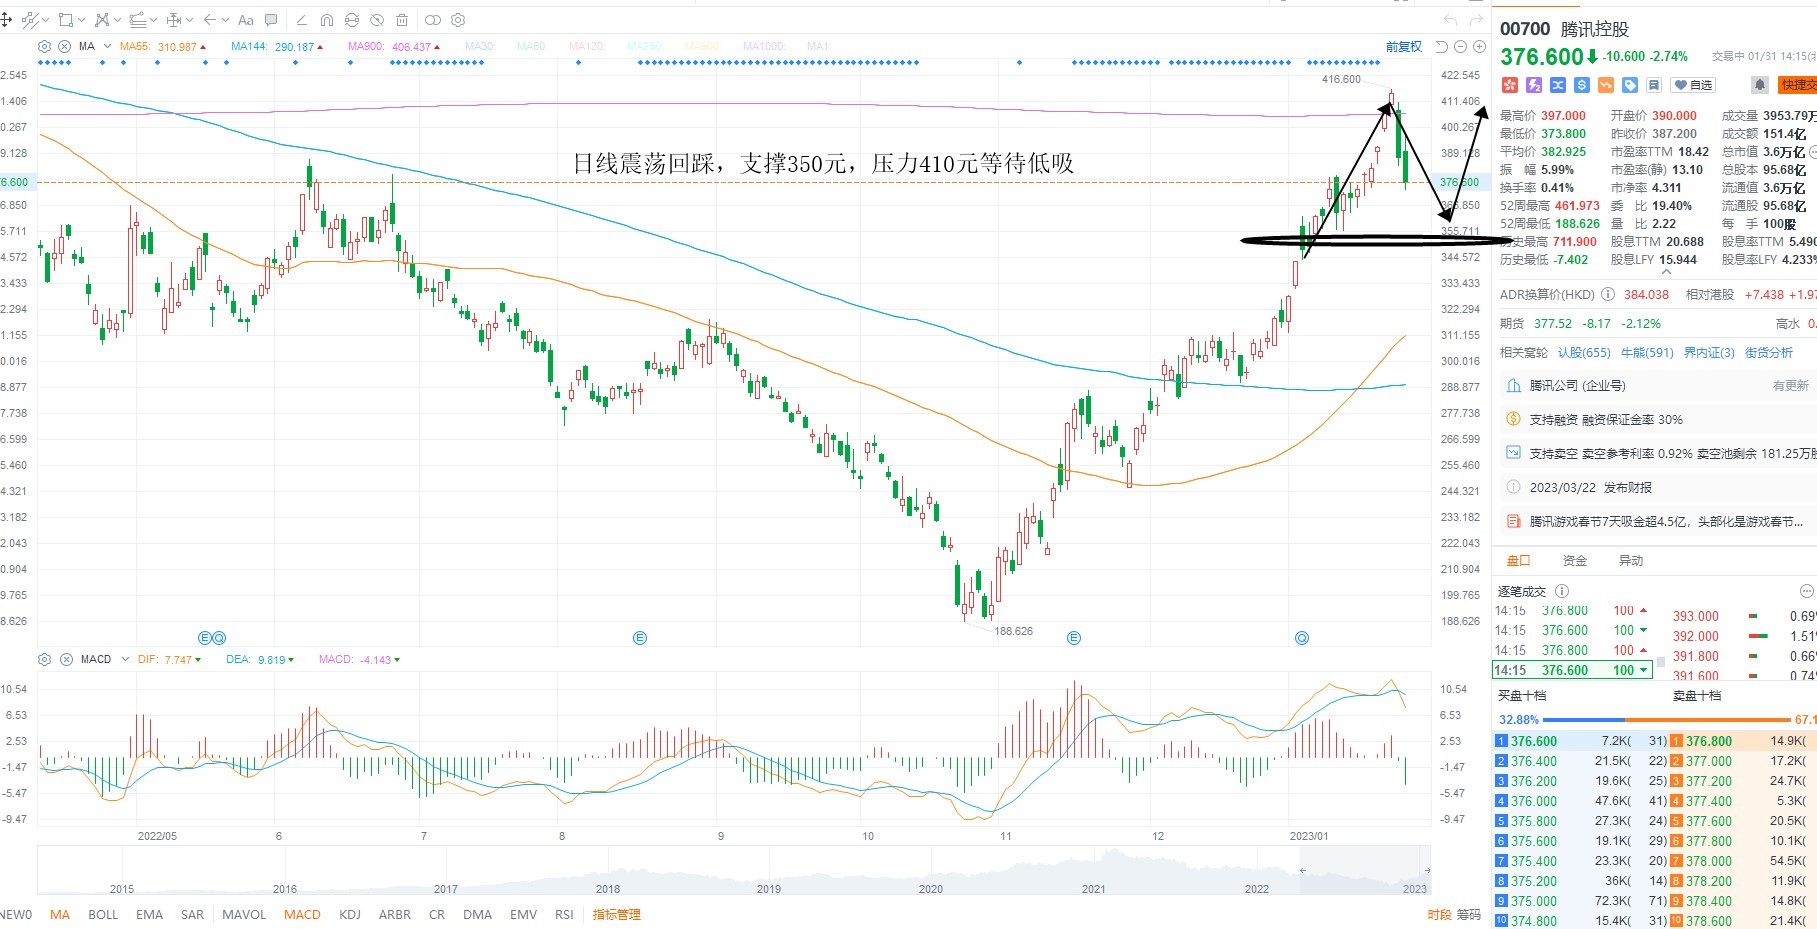Switch to 盘口 tab
The width and height of the screenshot is (1817, 929).
1519,560
